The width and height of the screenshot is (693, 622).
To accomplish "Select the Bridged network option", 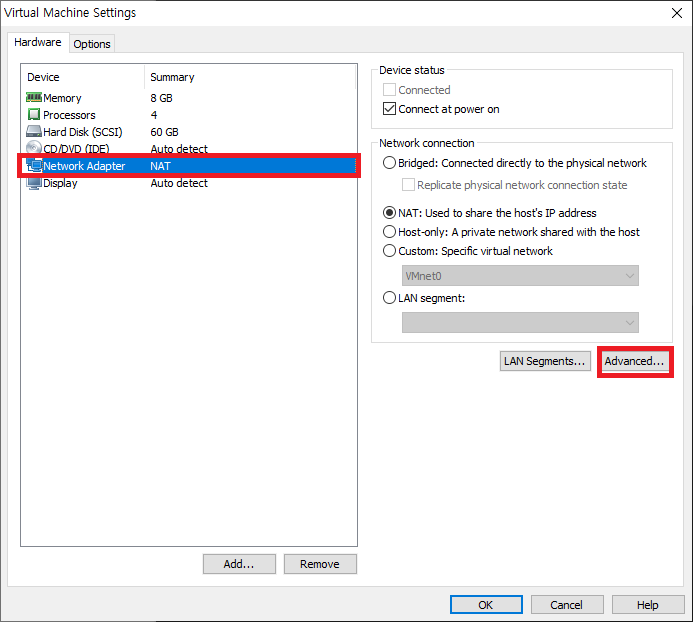I will click(389, 163).
